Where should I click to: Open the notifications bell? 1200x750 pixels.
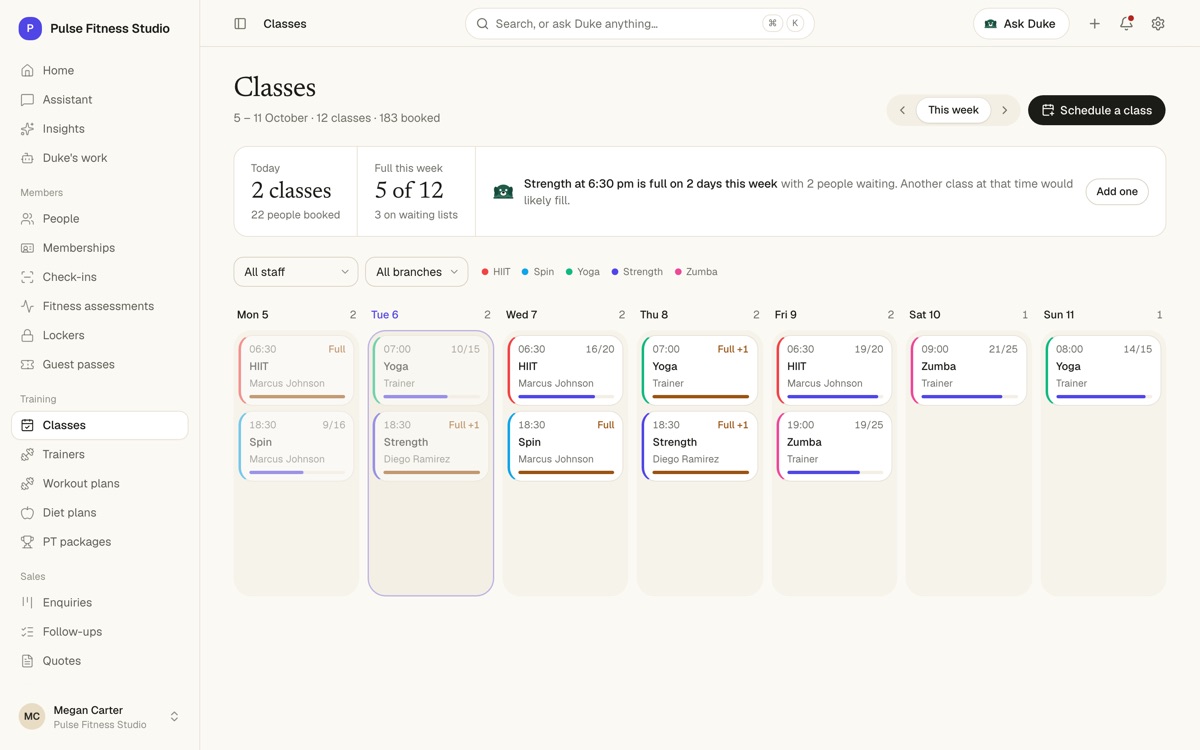coord(1126,24)
